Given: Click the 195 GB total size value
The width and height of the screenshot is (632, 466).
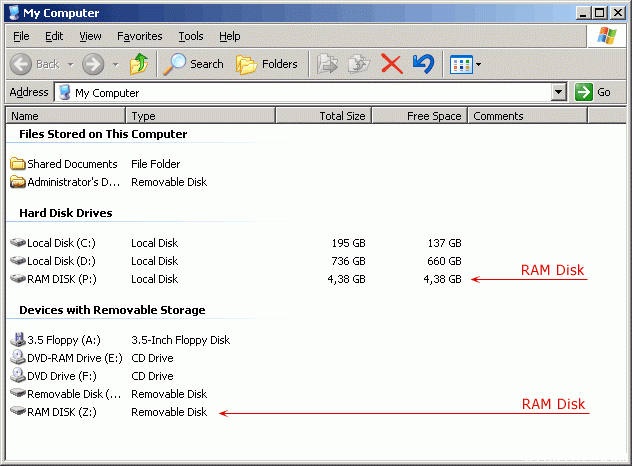Looking at the screenshot, I should [x=349, y=243].
